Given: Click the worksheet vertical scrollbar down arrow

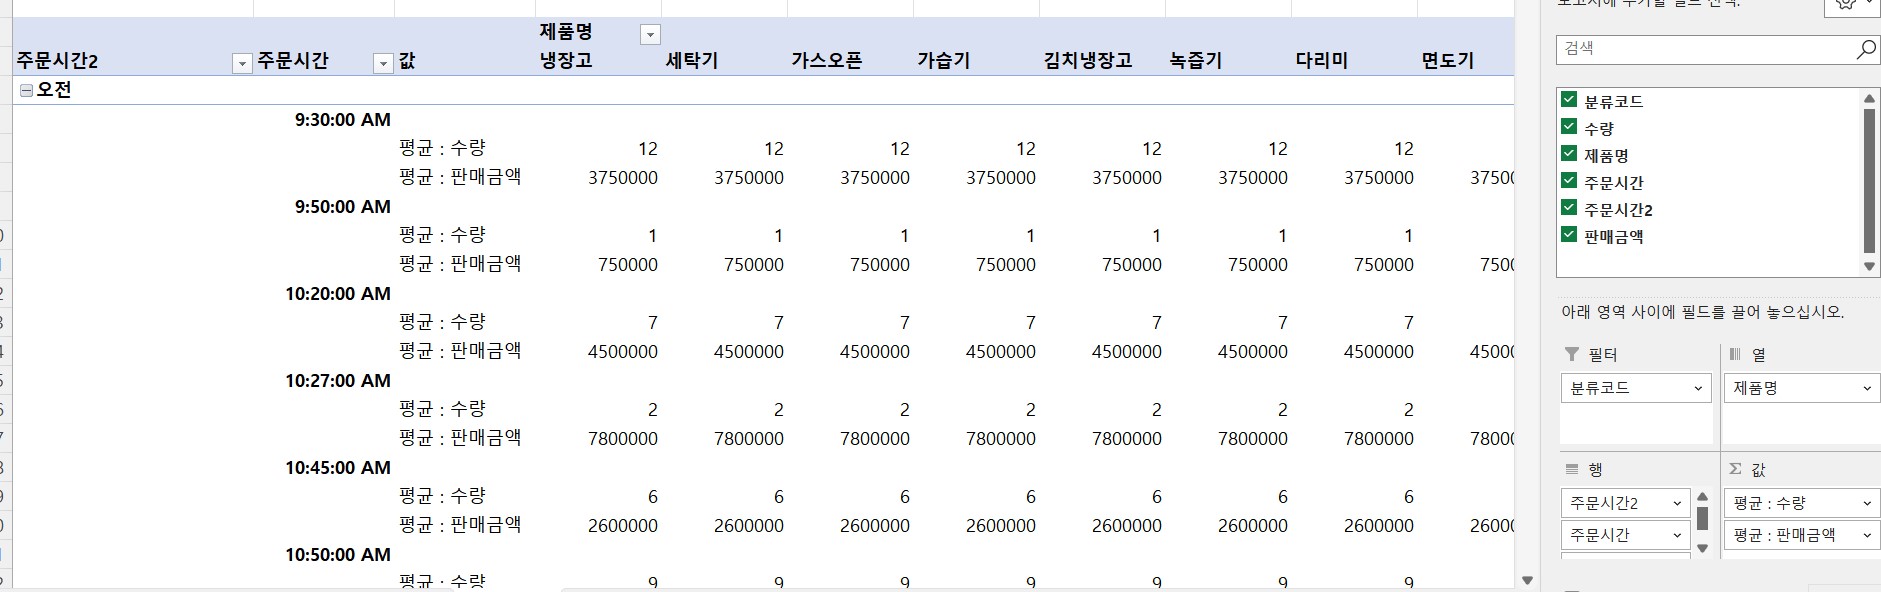Looking at the screenshot, I should coord(1526,580).
